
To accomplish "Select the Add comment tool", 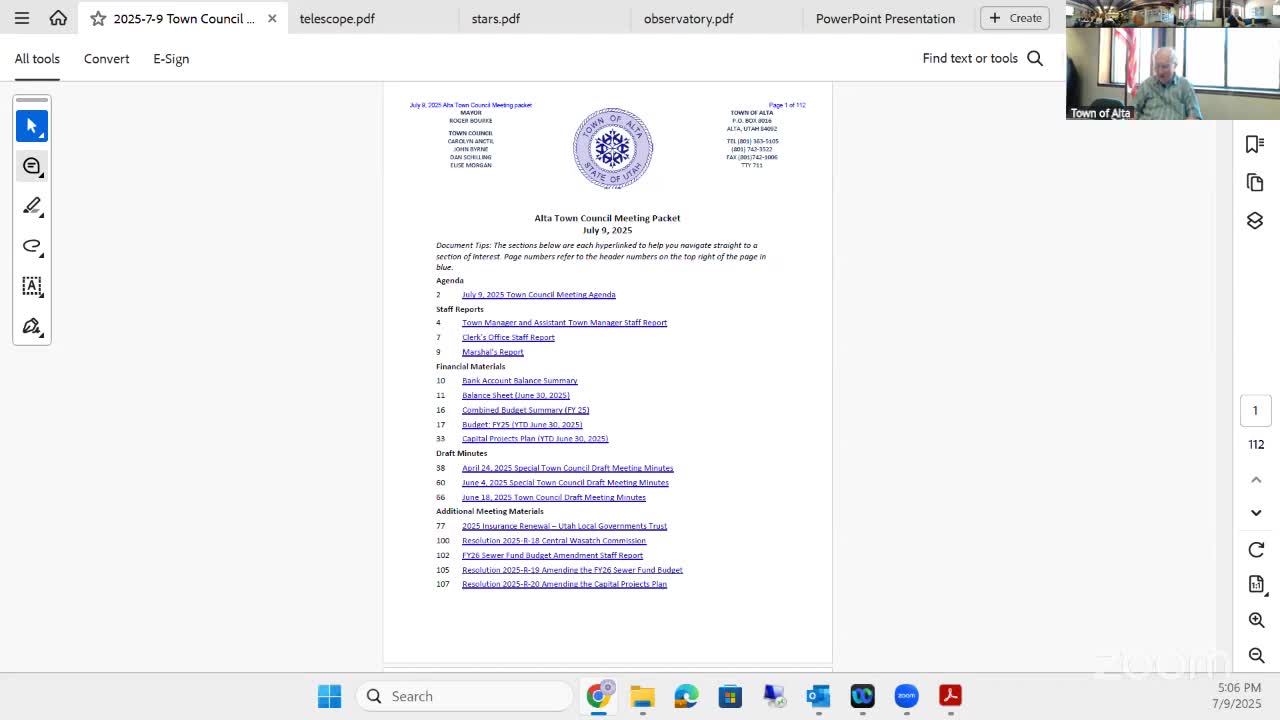I will point(32,166).
